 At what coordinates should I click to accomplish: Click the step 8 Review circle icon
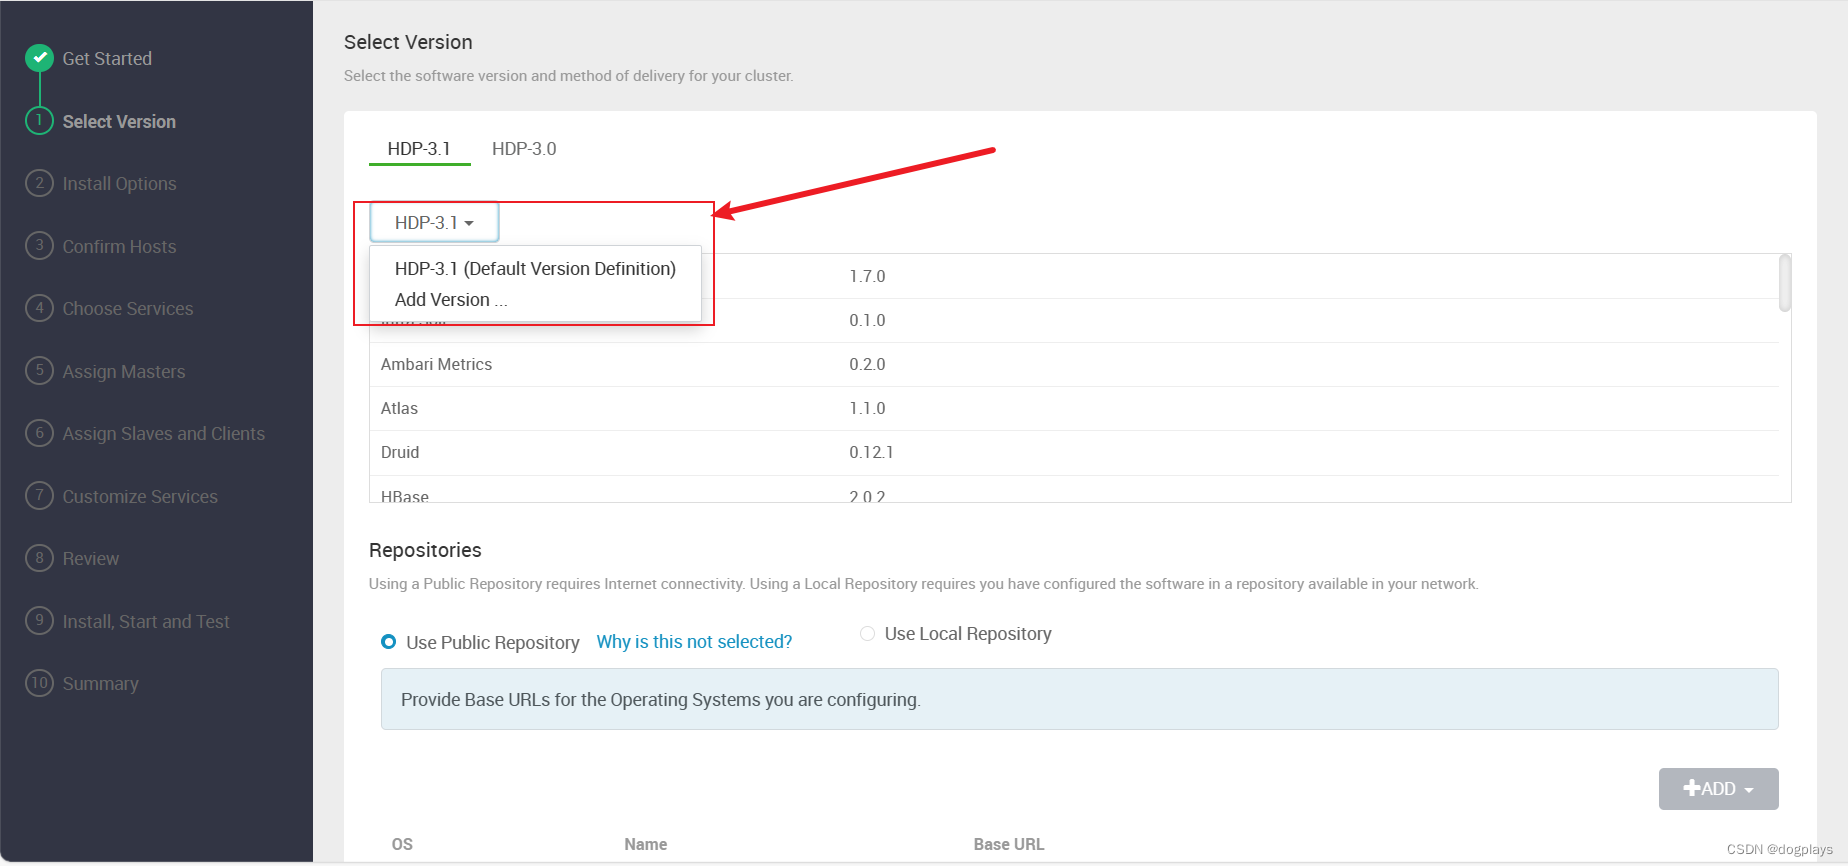tap(39, 558)
